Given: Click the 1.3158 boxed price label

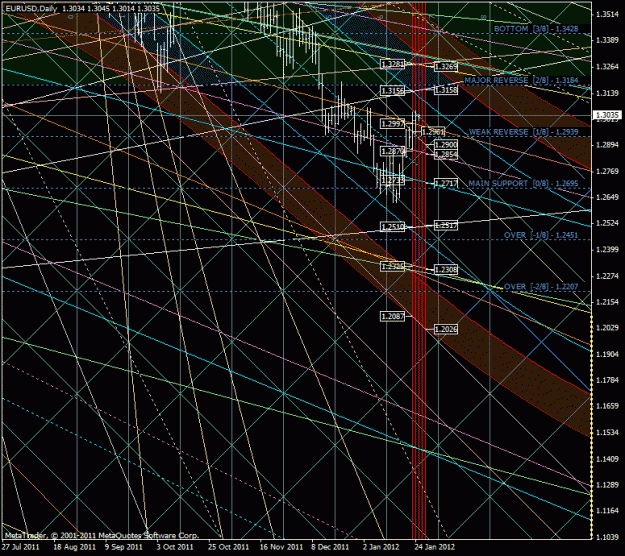Looking at the screenshot, I should pyautogui.click(x=446, y=90).
